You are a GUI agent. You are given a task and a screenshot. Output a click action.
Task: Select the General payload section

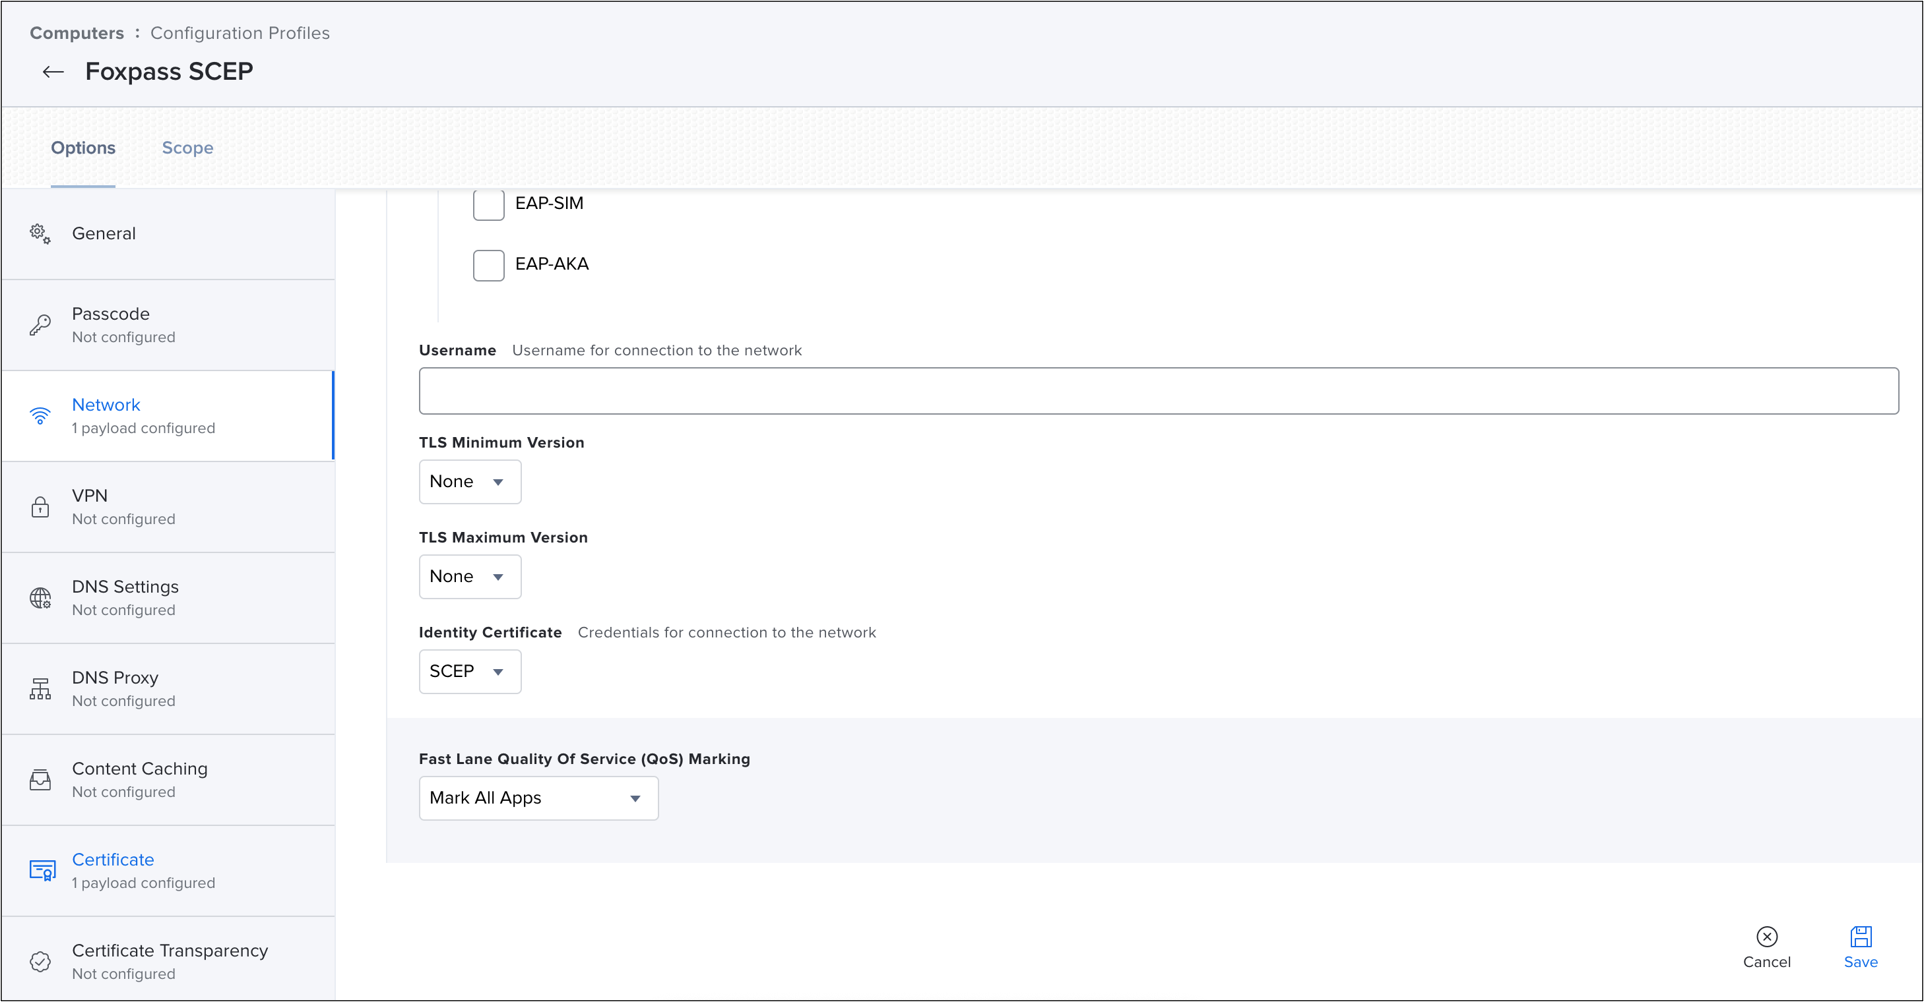[168, 234]
